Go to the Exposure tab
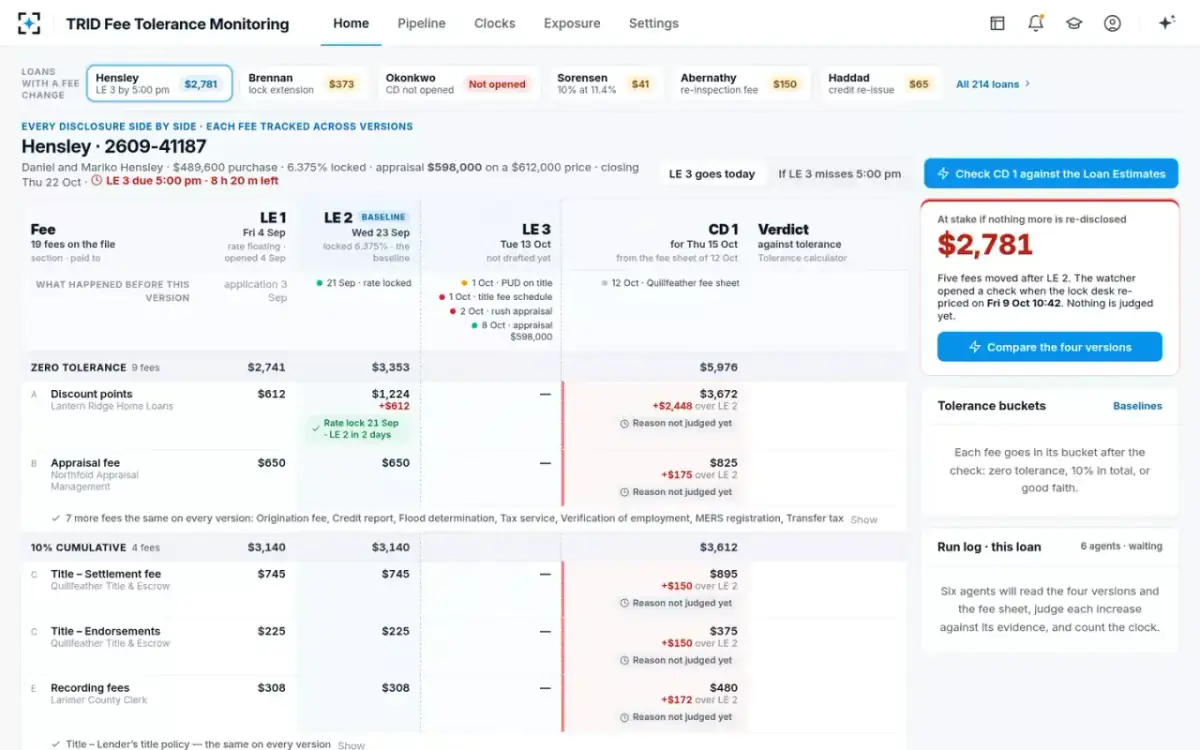This screenshot has width=1200, height=750. tap(572, 23)
